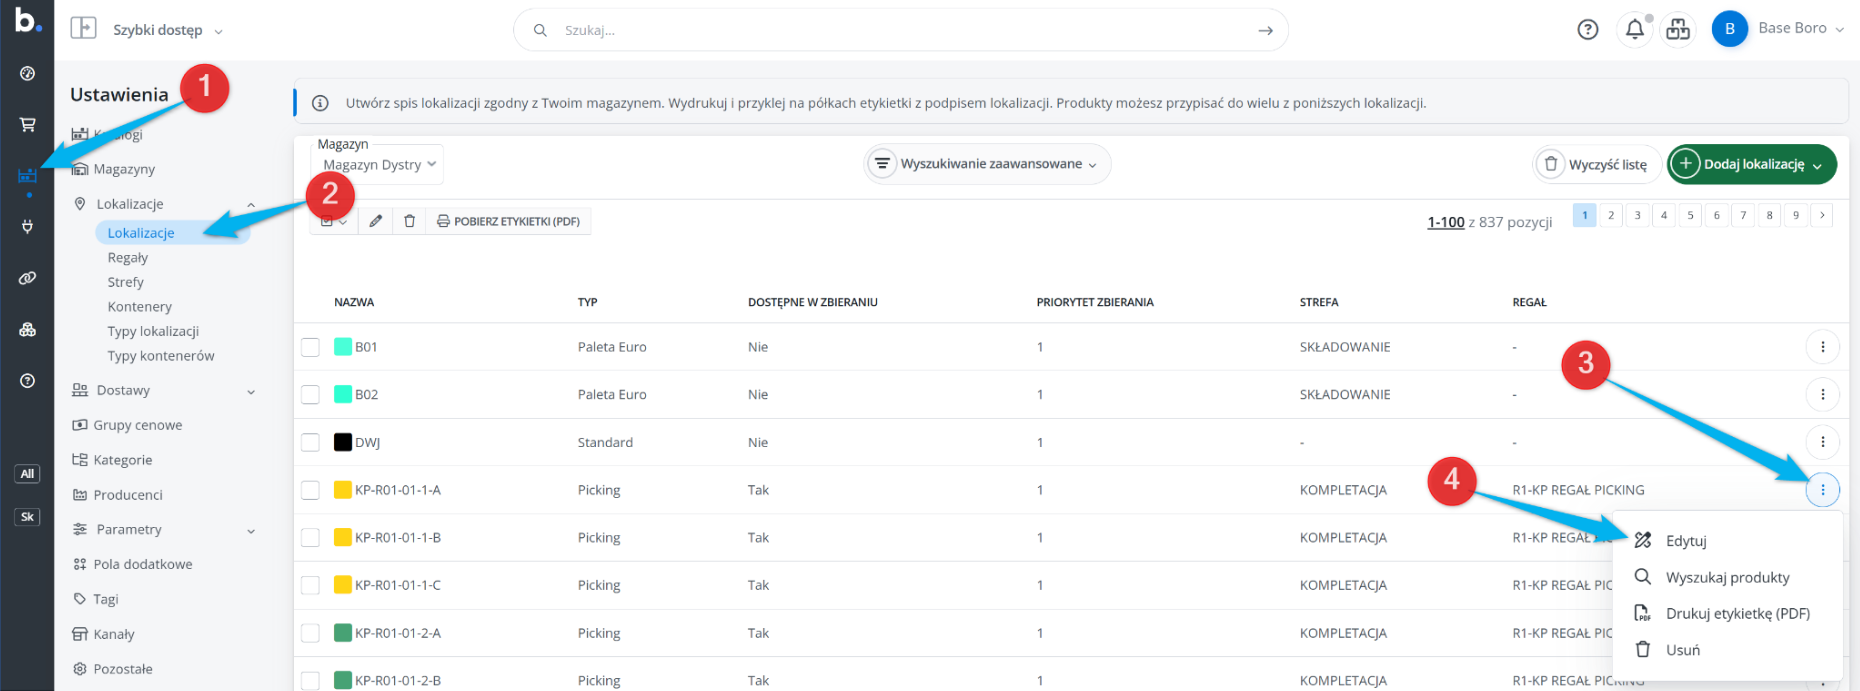Screen dimensions: 1860x691
Task: Click the trash delete icon in toolbar
Action: point(409,221)
